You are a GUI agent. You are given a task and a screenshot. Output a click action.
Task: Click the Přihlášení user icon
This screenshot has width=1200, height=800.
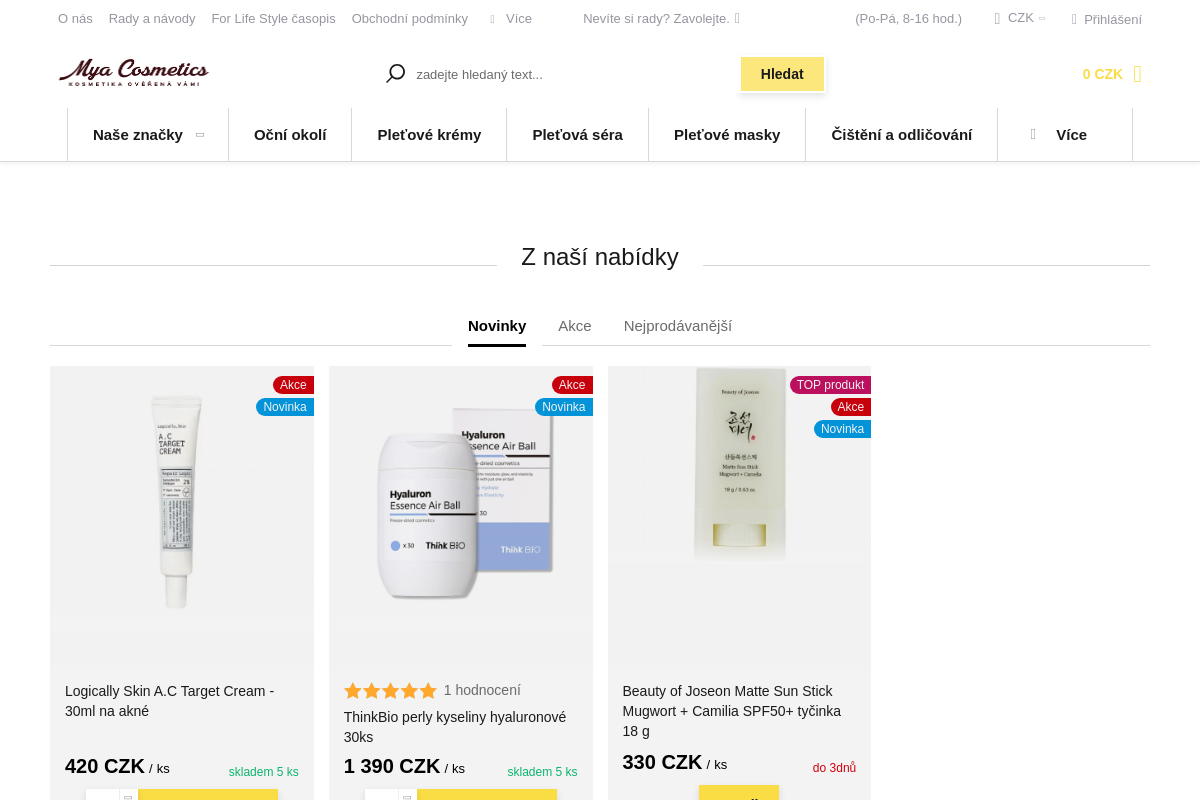(x=1074, y=19)
